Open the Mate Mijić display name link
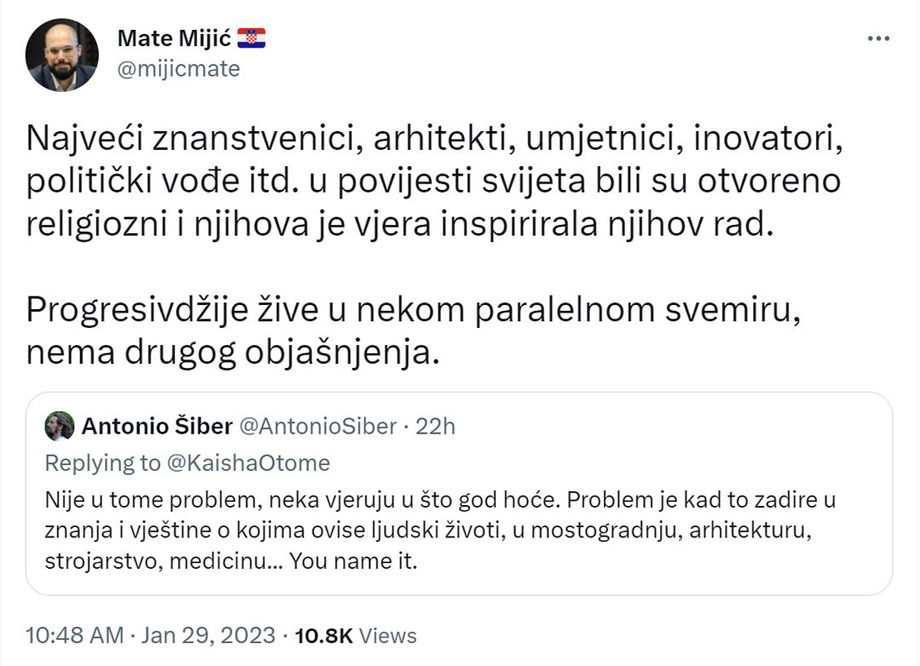920x666 pixels. coord(173,39)
